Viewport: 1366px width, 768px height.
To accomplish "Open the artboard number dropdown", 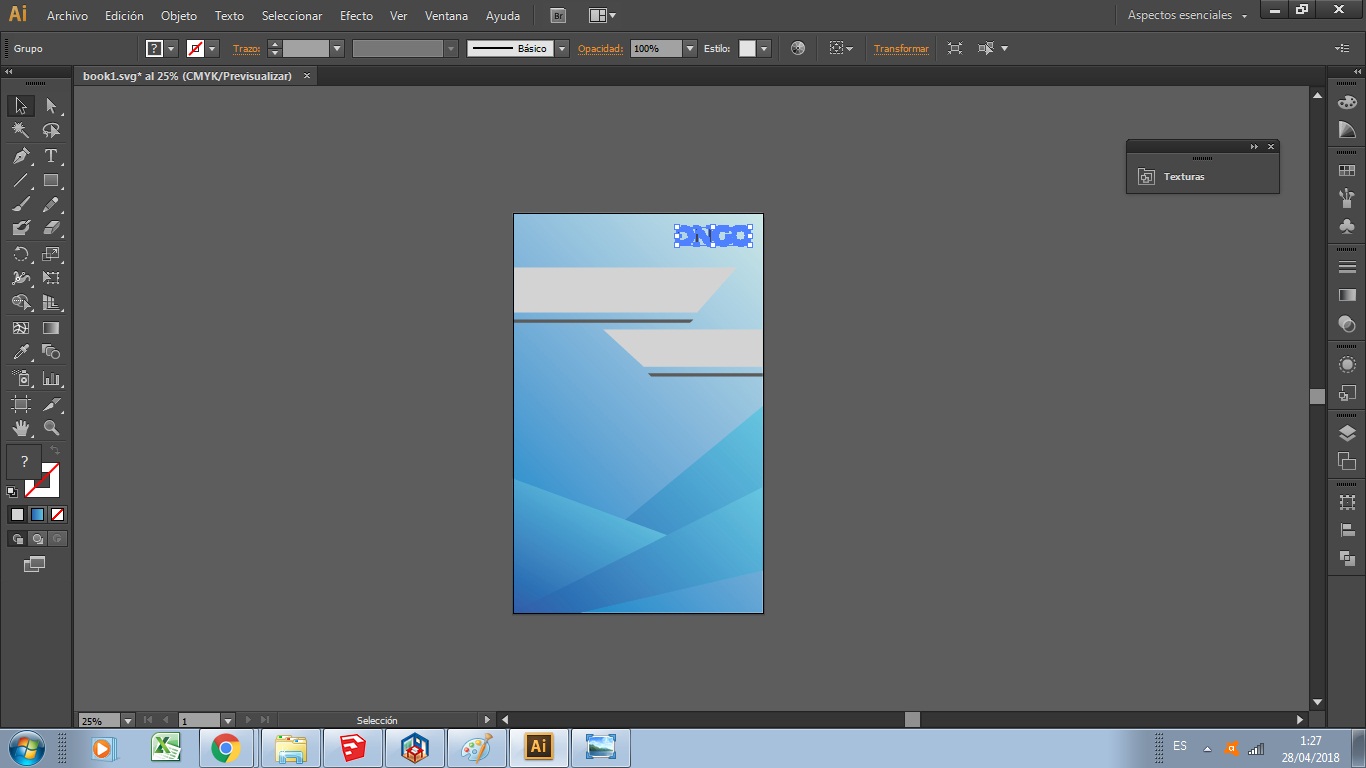I will (x=228, y=720).
